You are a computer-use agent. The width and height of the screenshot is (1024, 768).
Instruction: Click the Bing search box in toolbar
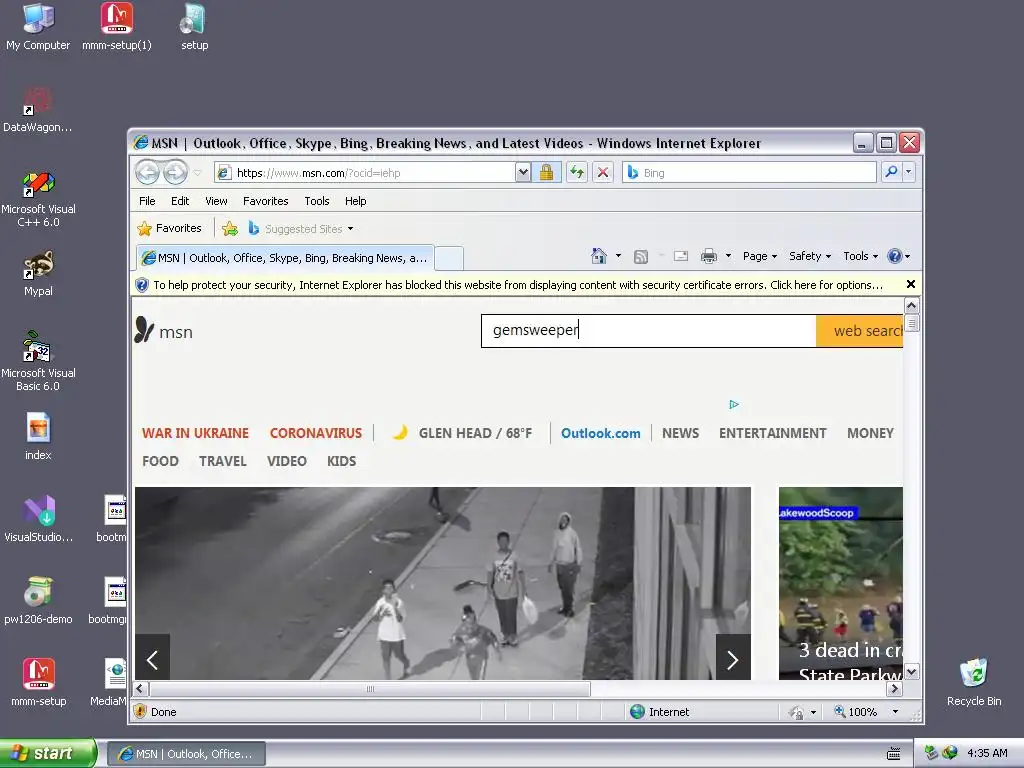[748, 172]
